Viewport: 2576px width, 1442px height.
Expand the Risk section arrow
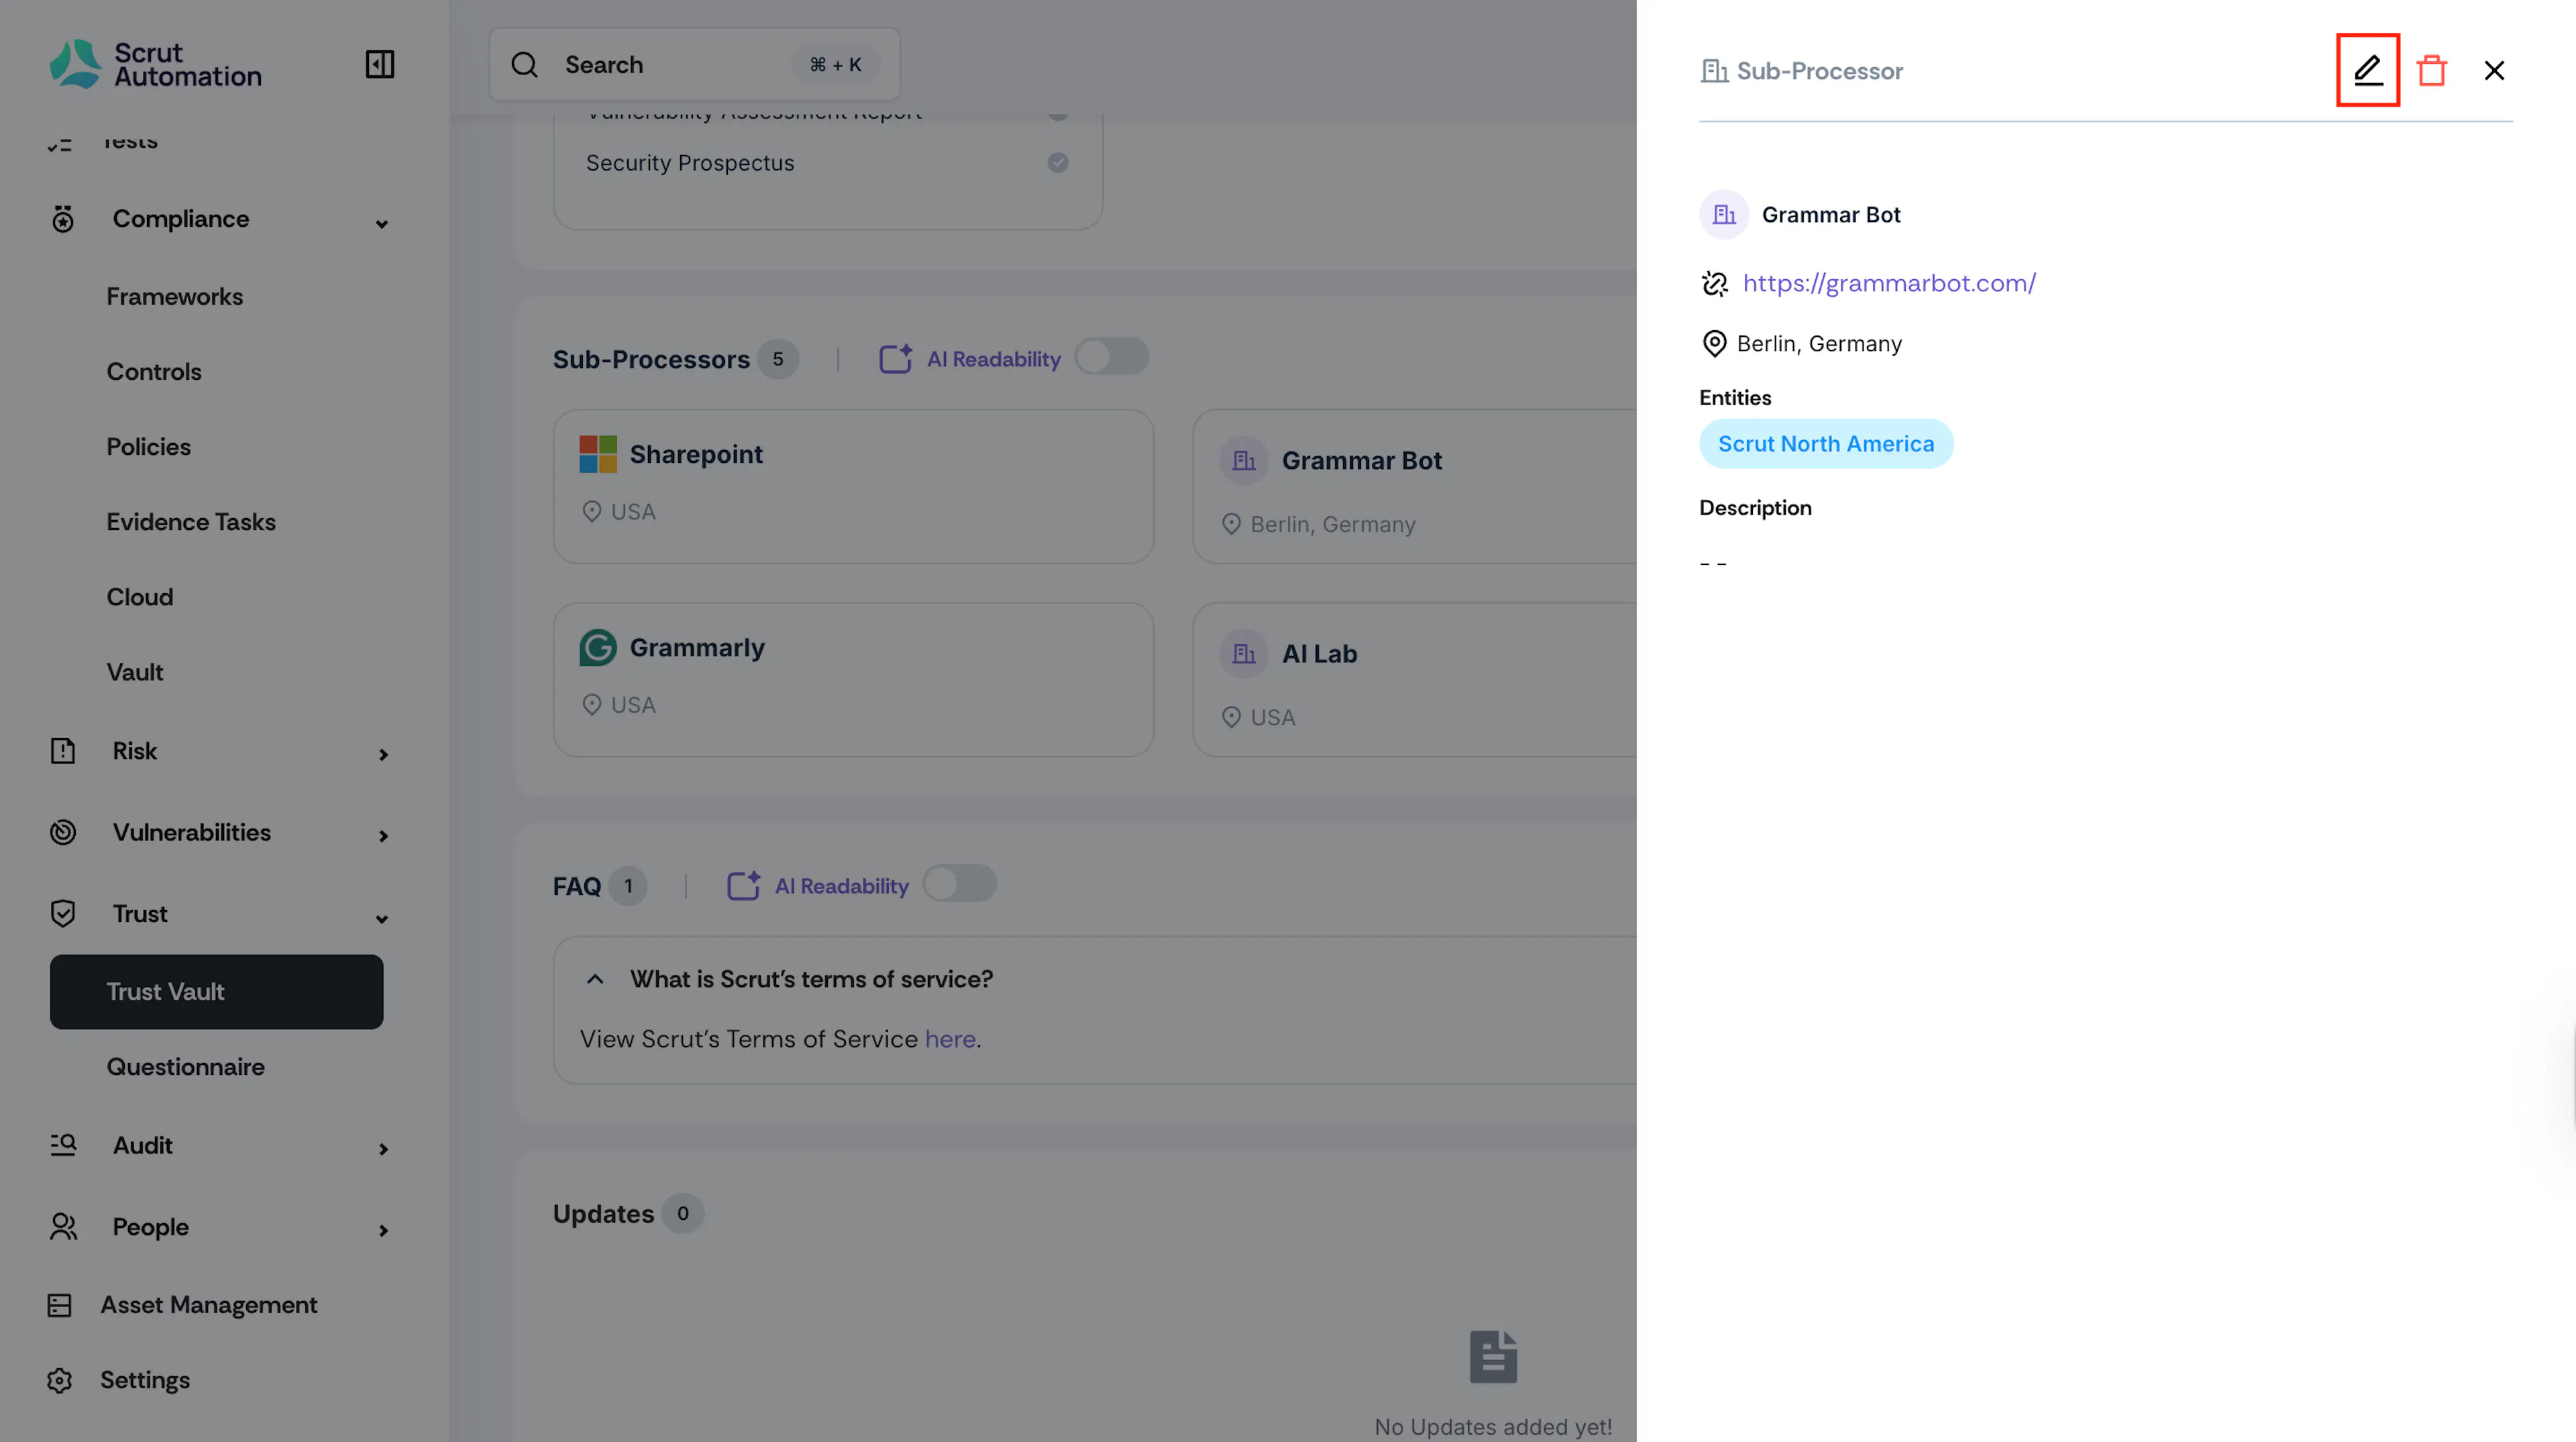[383, 754]
